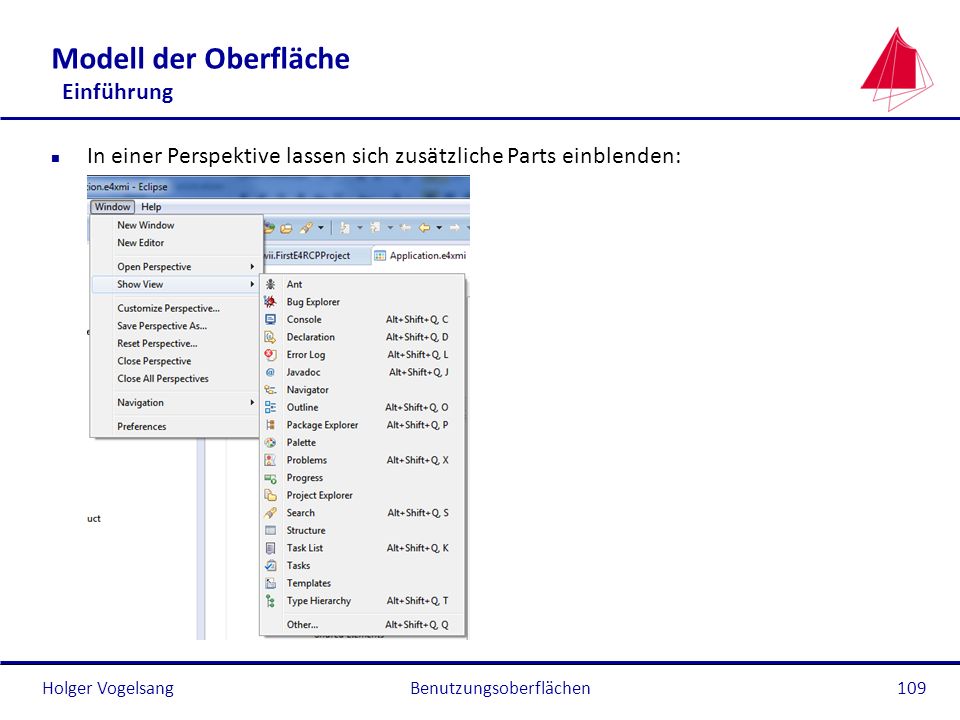Click the Outline view icon
The width and height of the screenshot is (960, 720).
[x=271, y=407]
